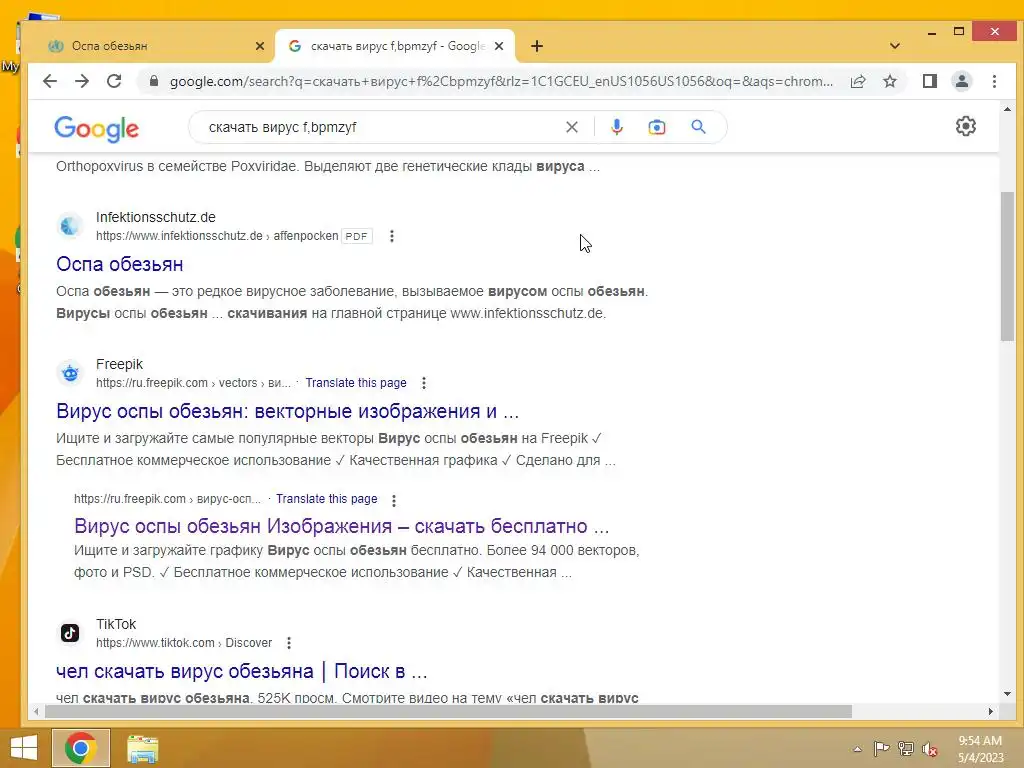Open a new tab
1024x768 pixels.
pos(537,46)
